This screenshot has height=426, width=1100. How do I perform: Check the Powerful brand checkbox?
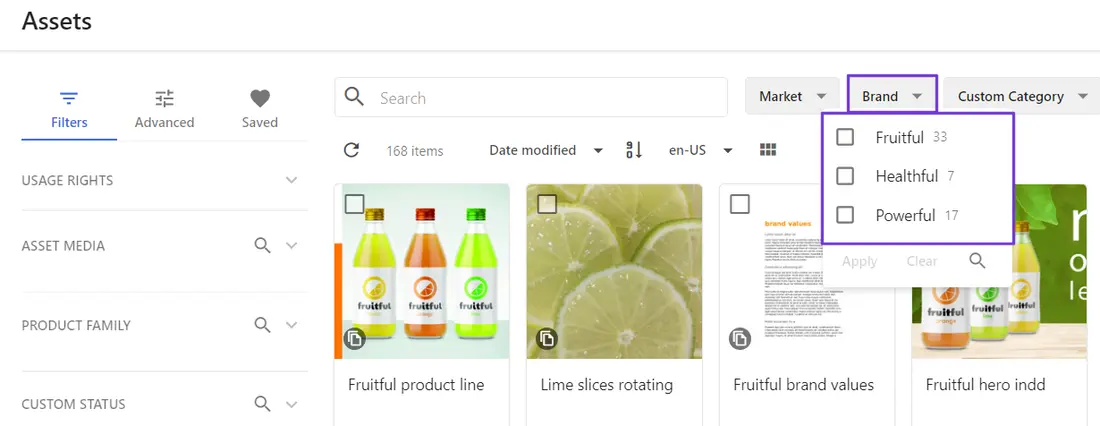tap(845, 215)
